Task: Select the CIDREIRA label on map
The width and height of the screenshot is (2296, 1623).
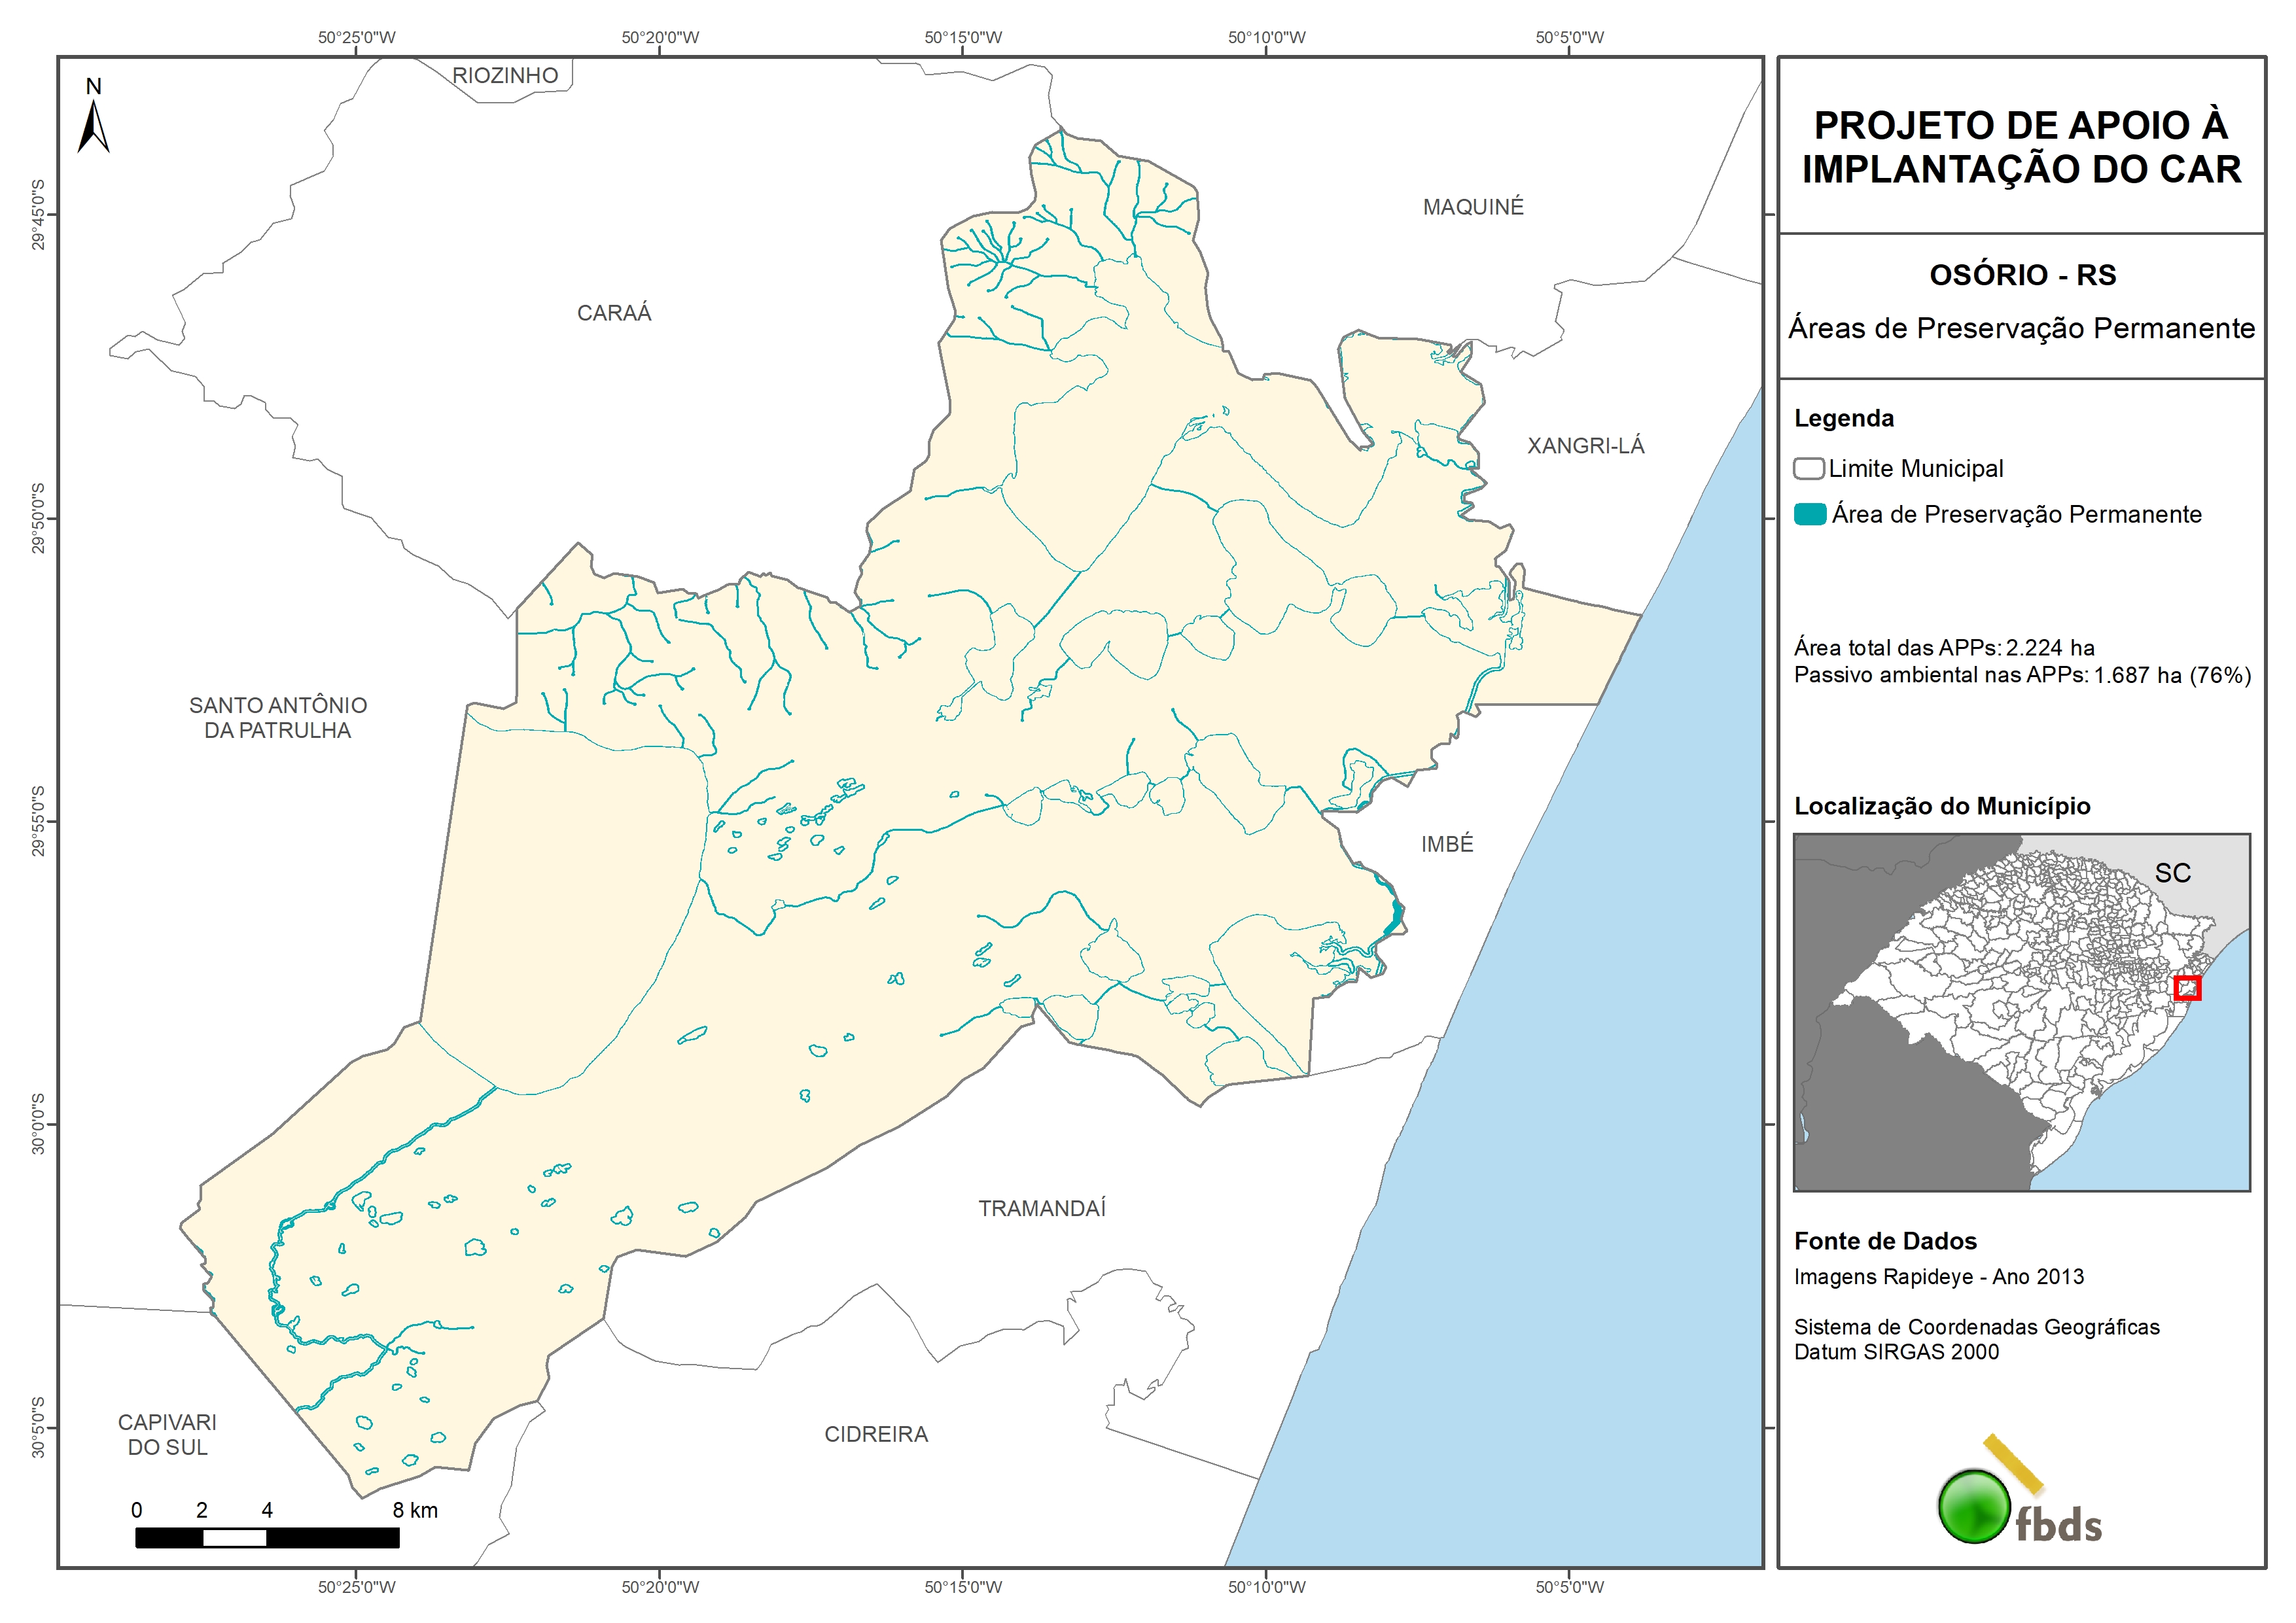Action: (x=876, y=1434)
